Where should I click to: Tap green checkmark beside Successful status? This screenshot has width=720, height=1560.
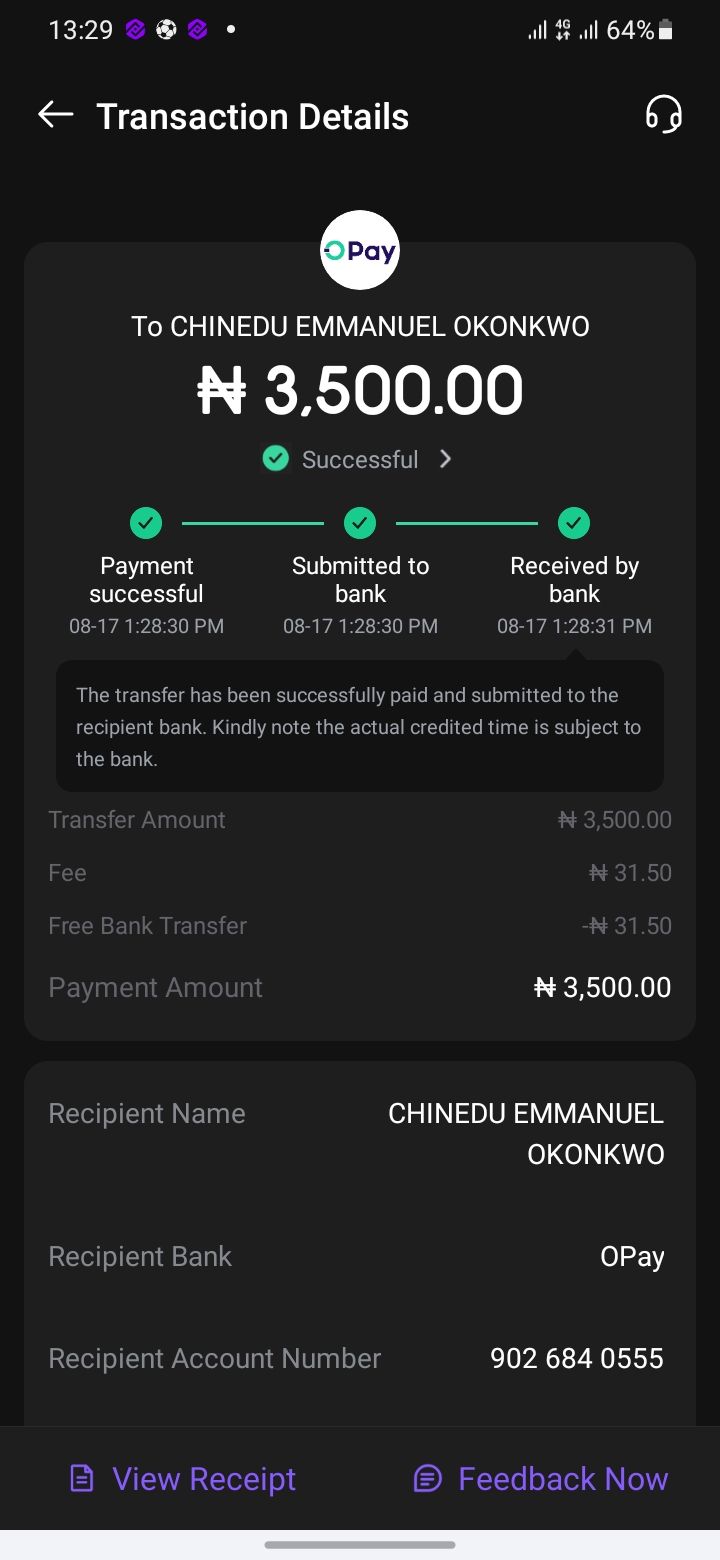(275, 459)
